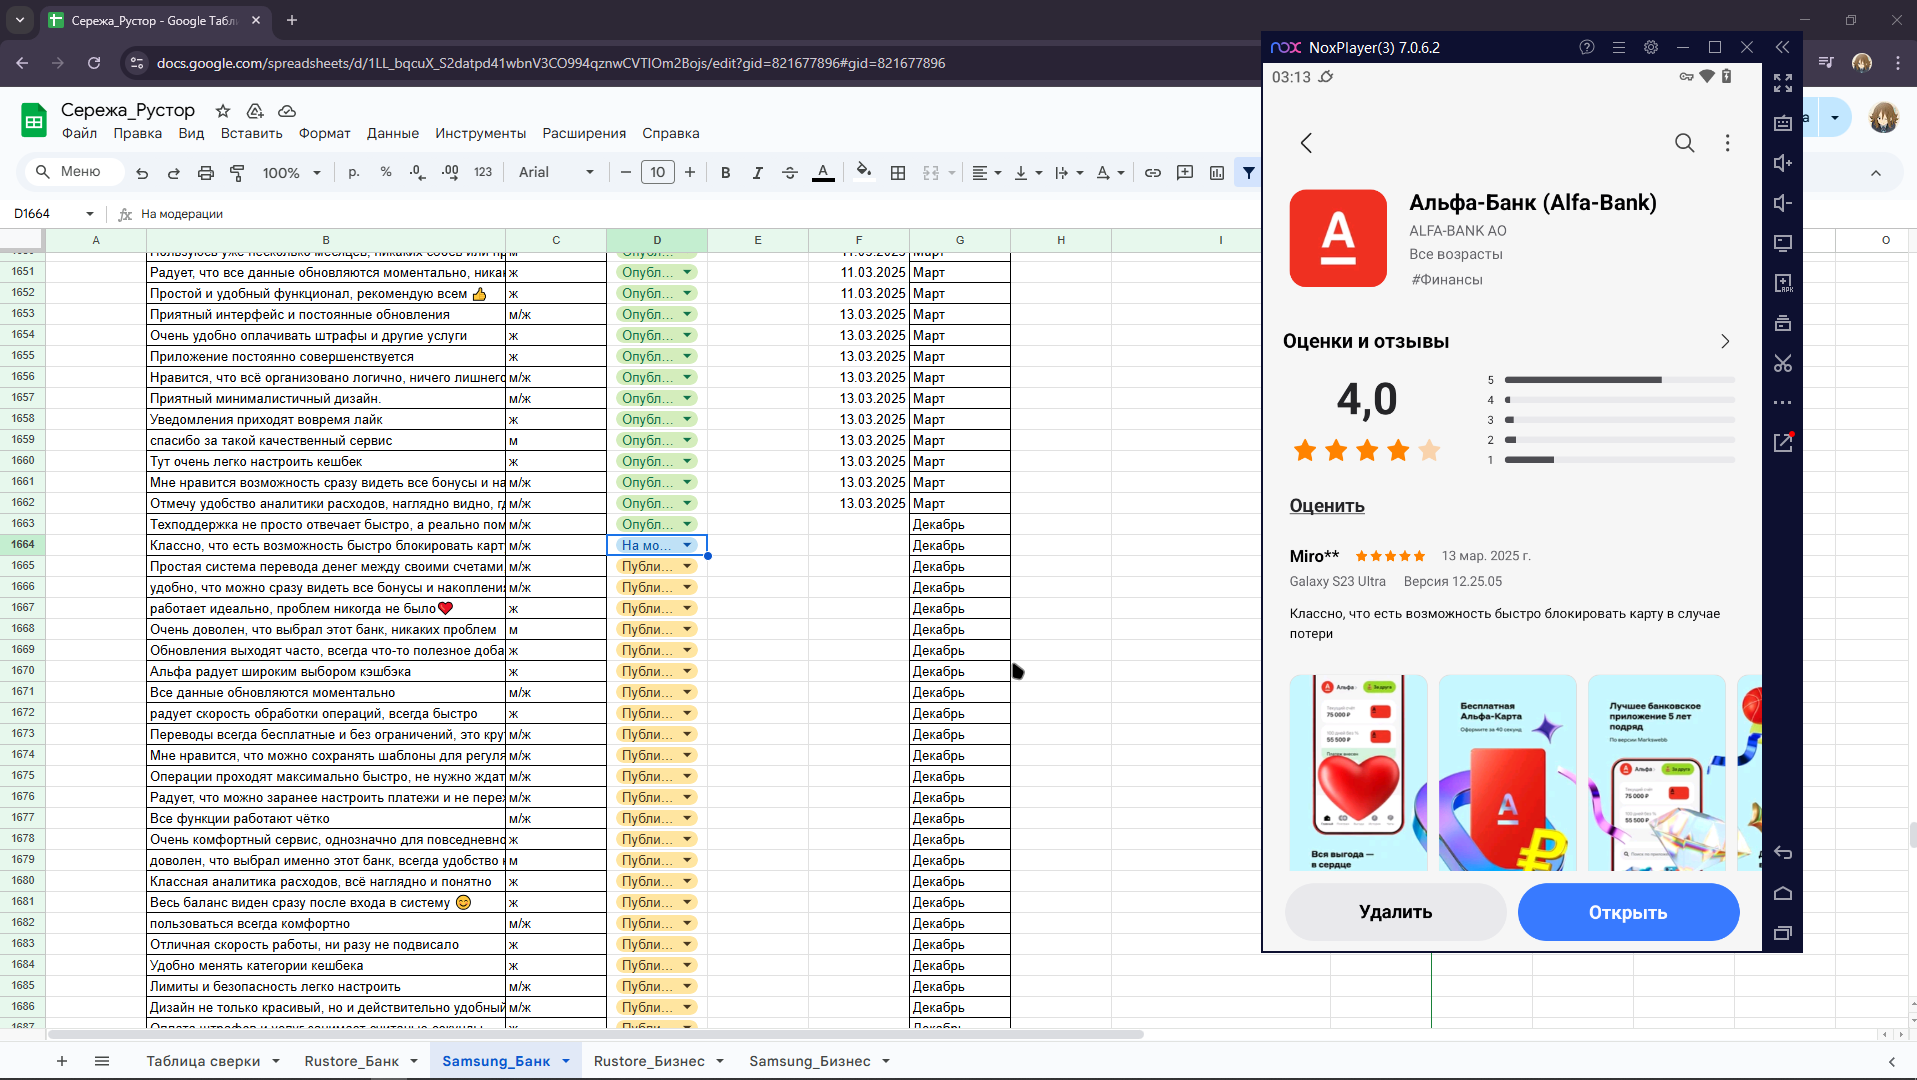This screenshot has width=1917, height=1080.
Task: Click the NoxPlayer scissors screenshot icon
Action: 1783,363
